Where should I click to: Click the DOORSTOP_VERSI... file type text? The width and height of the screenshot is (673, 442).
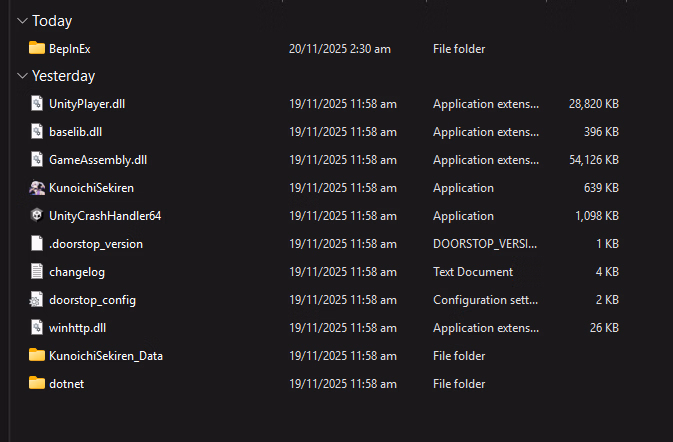[485, 244]
